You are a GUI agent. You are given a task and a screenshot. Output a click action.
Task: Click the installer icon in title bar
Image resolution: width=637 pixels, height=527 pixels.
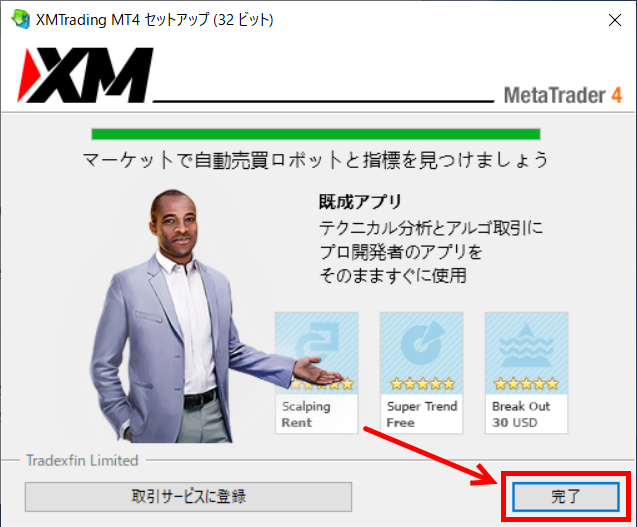[x=19, y=19]
